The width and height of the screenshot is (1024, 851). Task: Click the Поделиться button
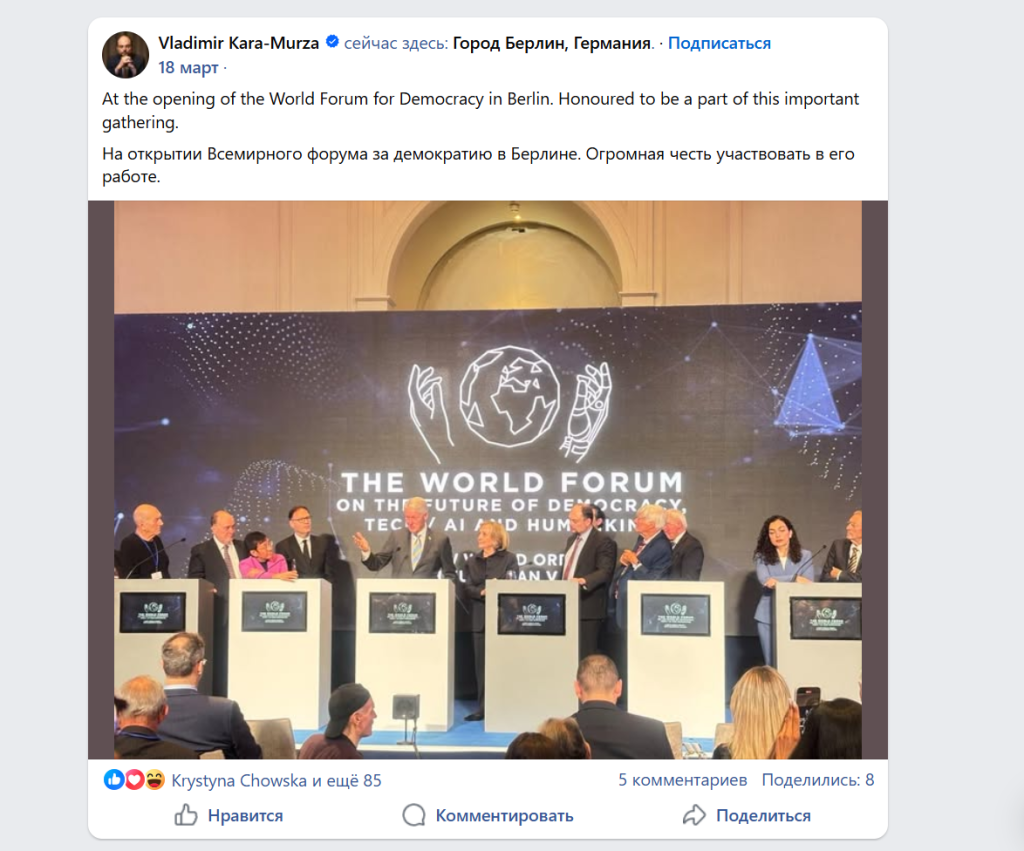pos(746,815)
